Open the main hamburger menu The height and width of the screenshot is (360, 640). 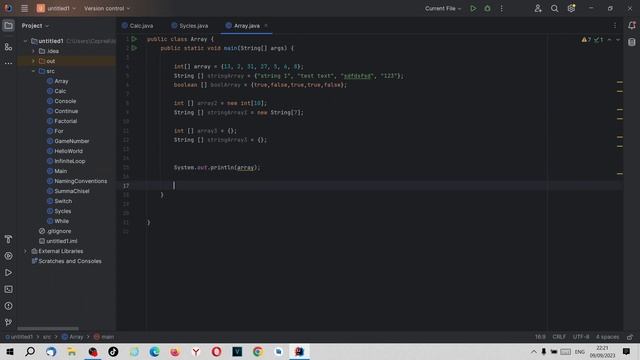click(24, 8)
